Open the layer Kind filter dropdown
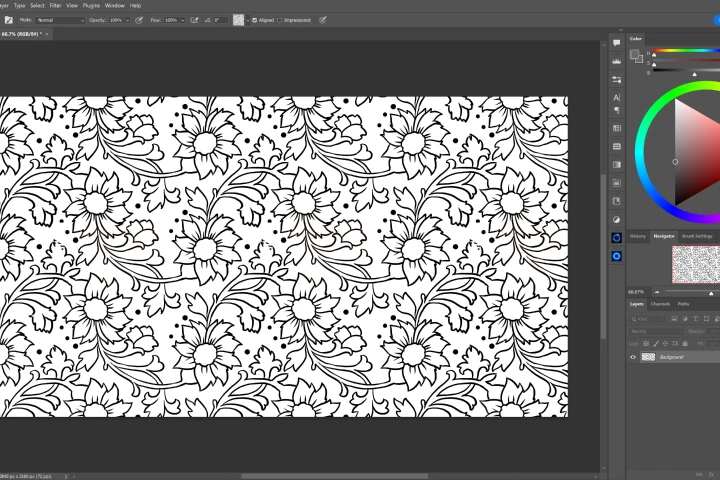Viewport: 720px width, 480px height. click(x=648, y=319)
